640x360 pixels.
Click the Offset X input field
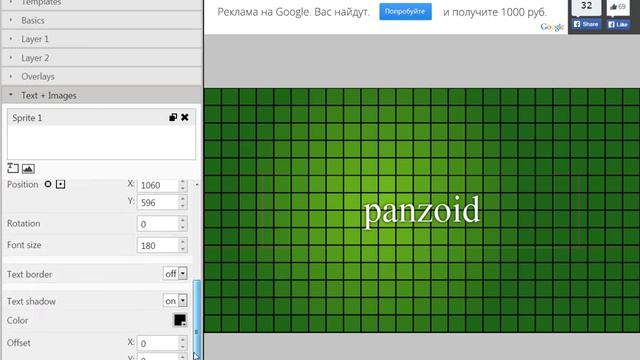click(x=158, y=343)
